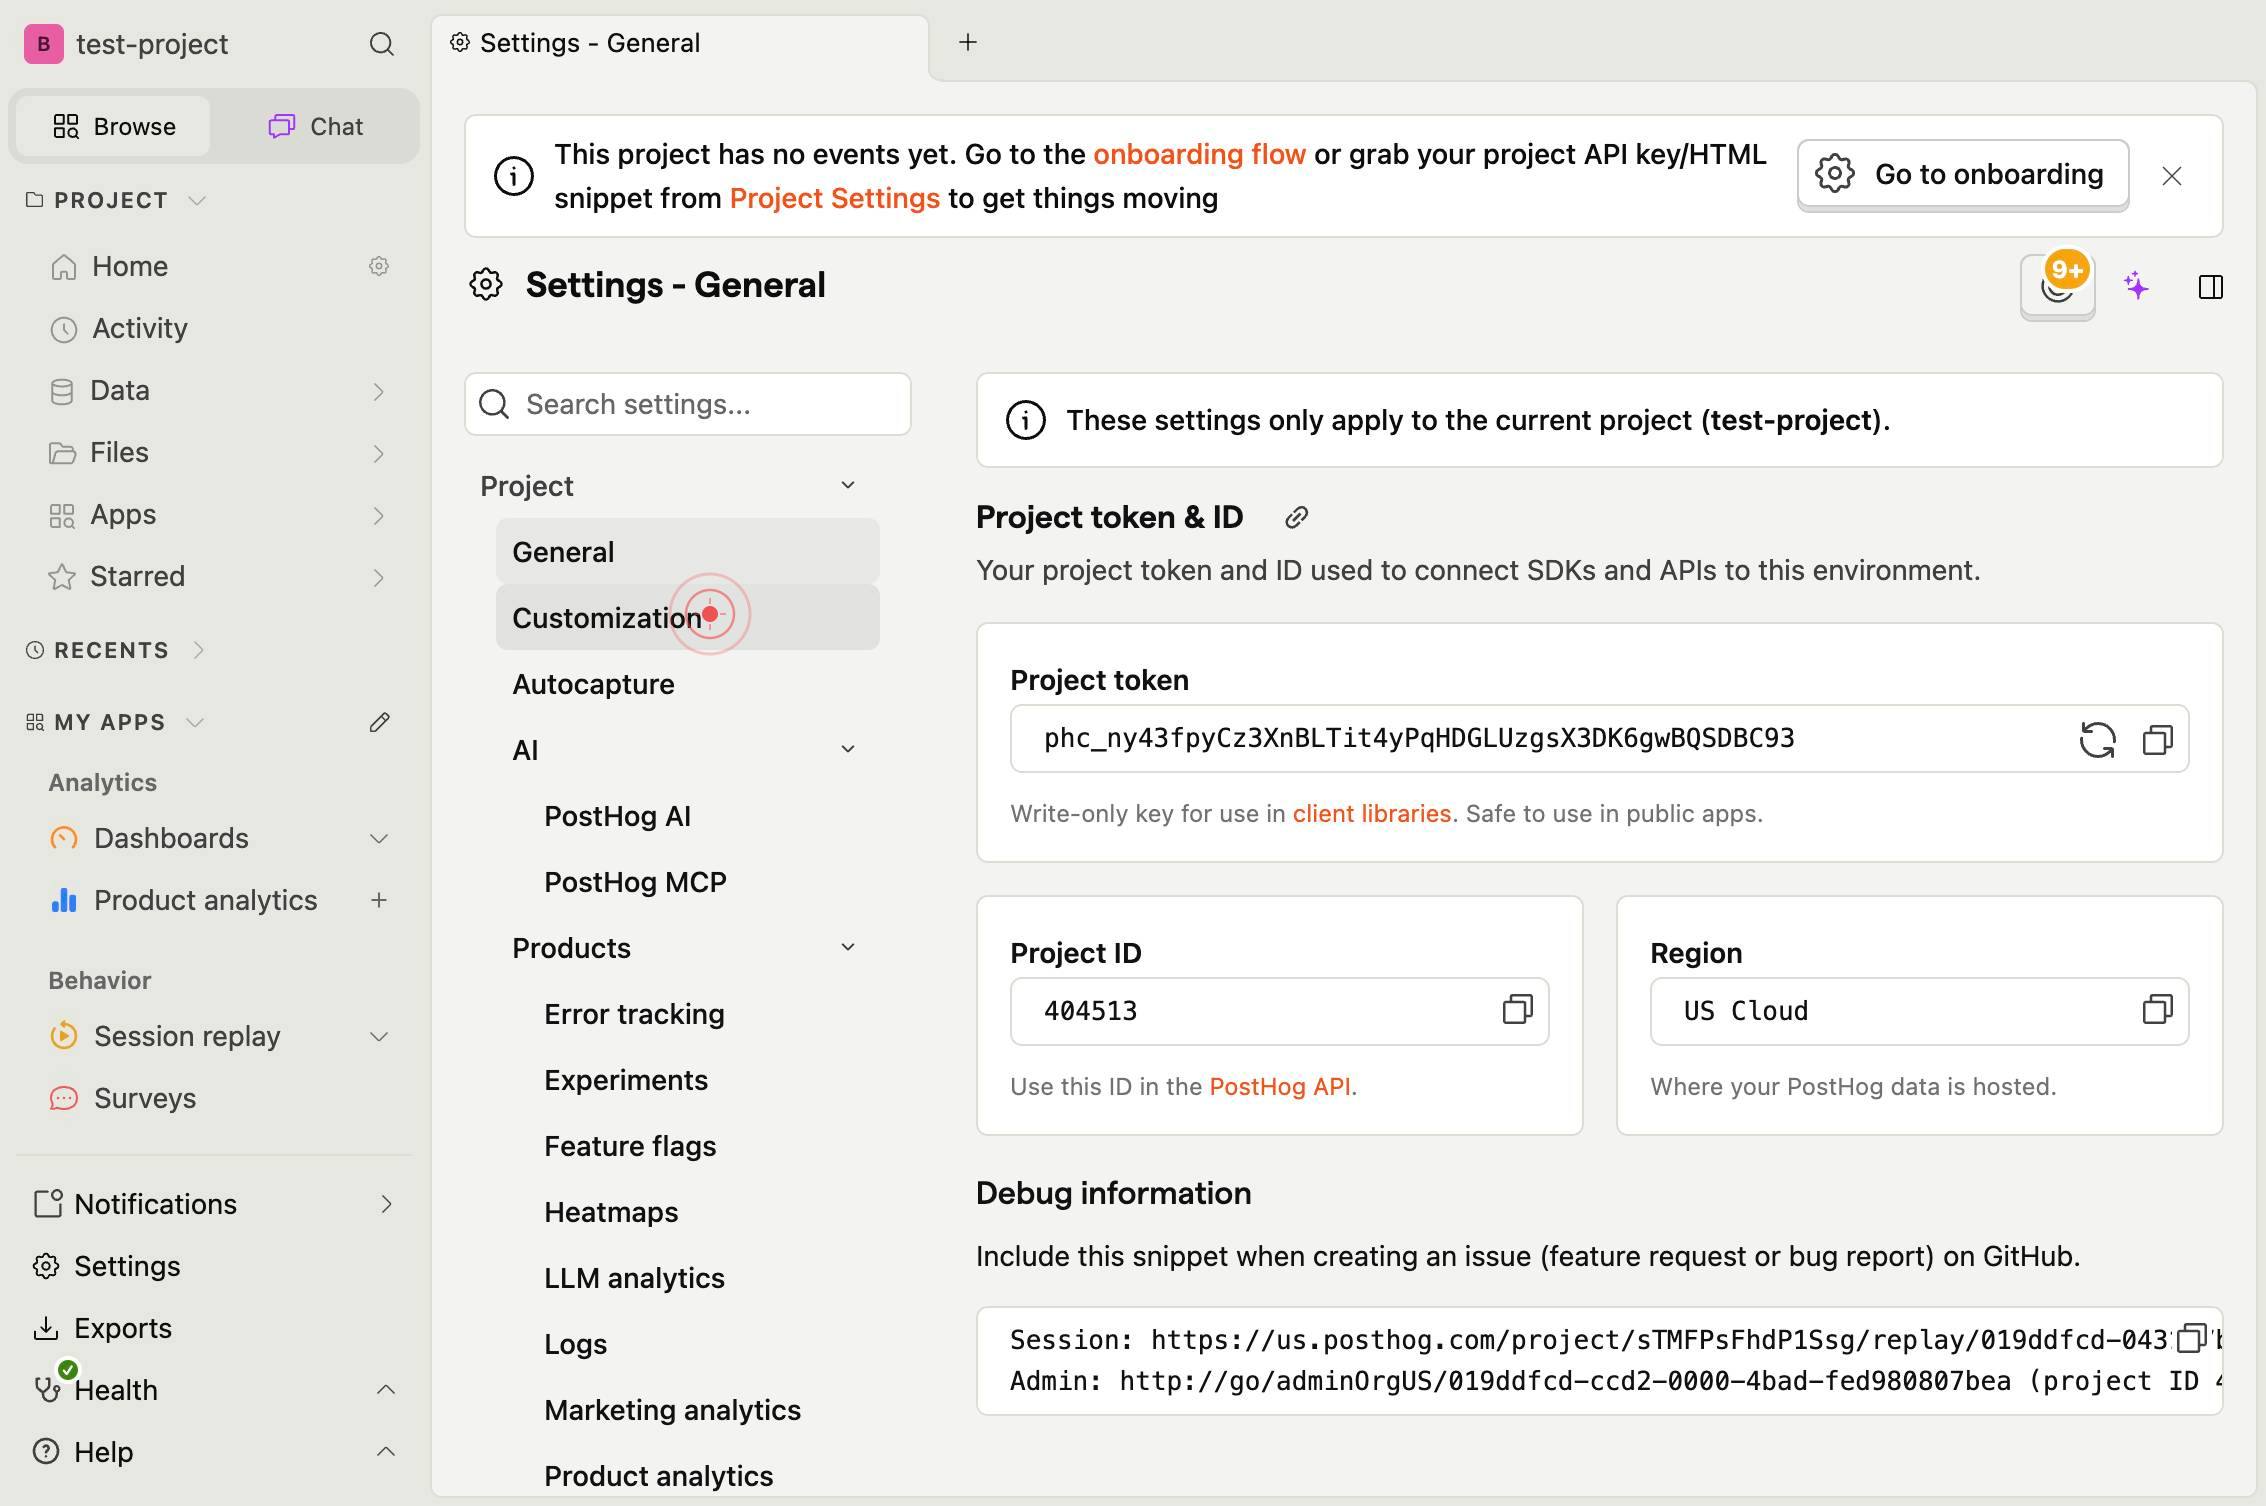2266x1506 pixels.
Task: Expand the Files section
Action: point(378,453)
